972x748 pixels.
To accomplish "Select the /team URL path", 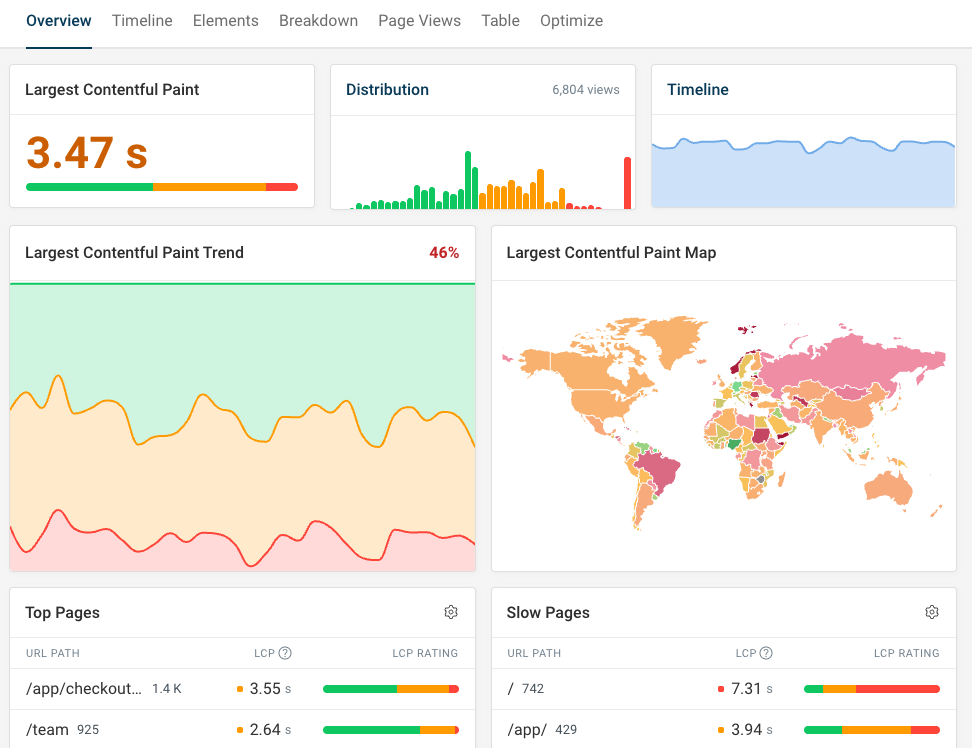I will (46, 730).
